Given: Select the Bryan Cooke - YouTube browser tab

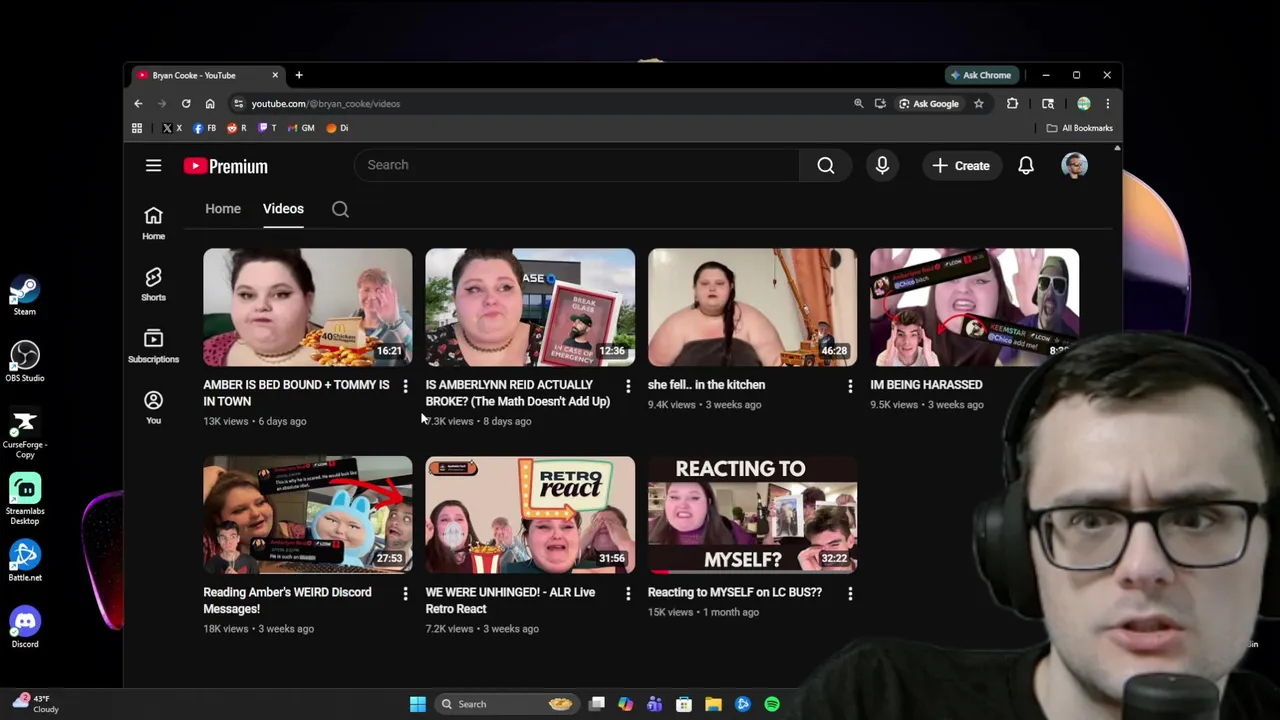Looking at the screenshot, I should click(x=207, y=75).
